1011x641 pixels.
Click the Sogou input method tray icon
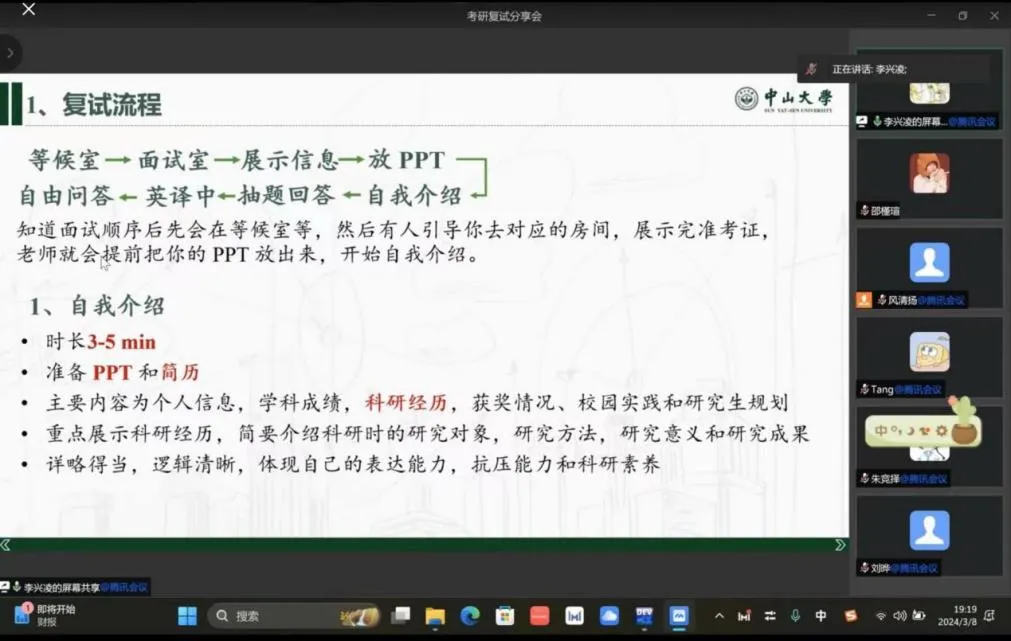(x=850, y=616)
